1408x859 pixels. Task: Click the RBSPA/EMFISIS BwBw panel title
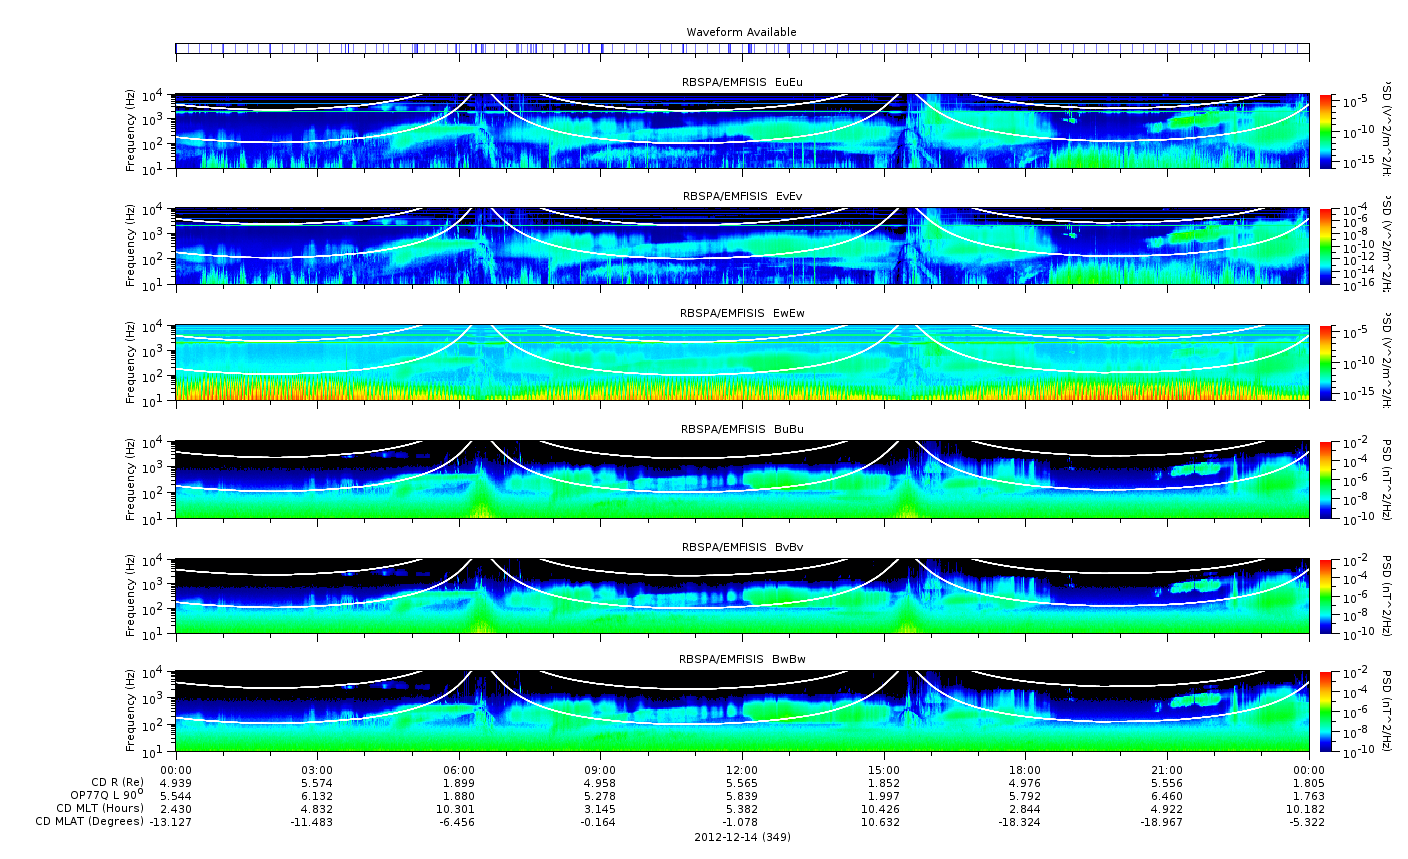coord(741,659)
